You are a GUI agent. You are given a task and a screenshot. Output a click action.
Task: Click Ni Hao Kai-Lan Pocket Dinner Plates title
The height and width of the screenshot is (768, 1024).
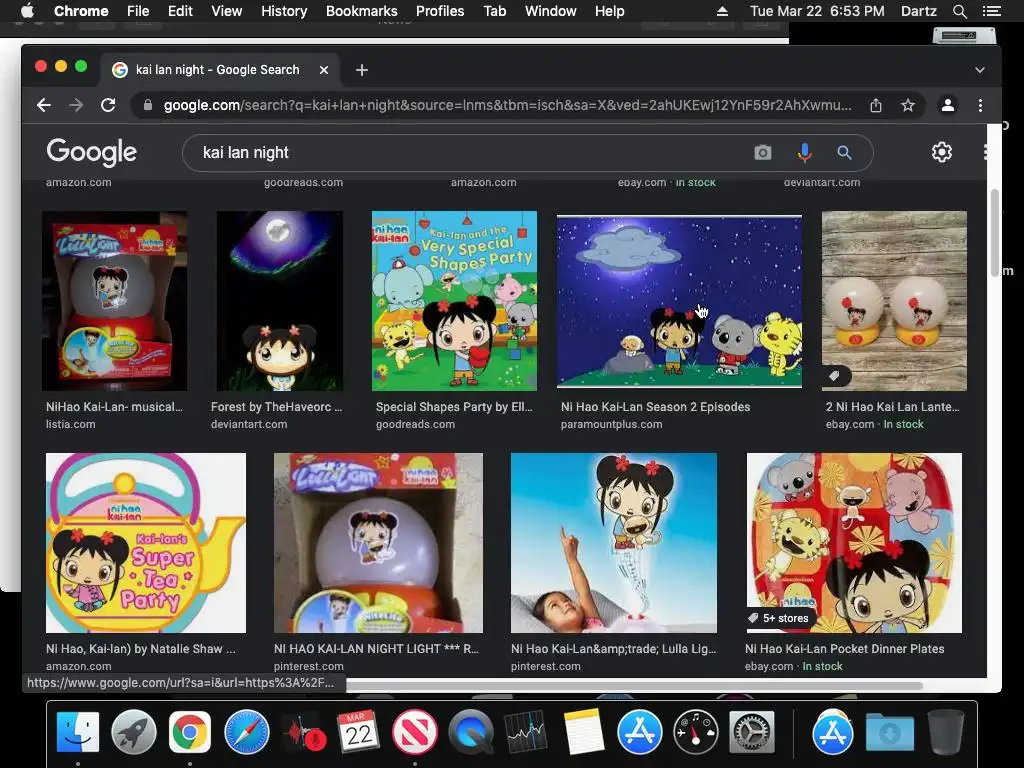[x=844, y=648]
